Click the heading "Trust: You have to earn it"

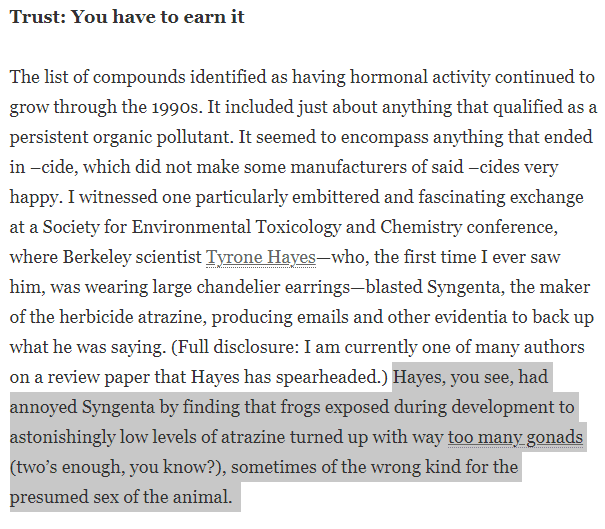point(127,17)
